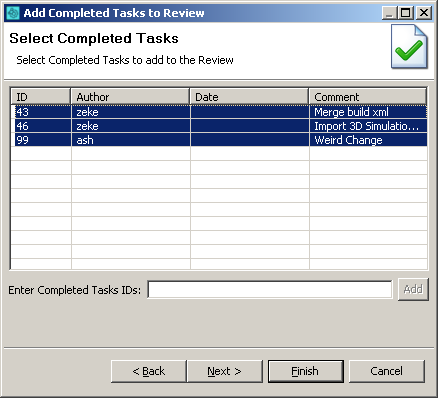Sort table by ID column header
Image resolution: width=438 pixels, height=398 pixels.
click(40, 97)
